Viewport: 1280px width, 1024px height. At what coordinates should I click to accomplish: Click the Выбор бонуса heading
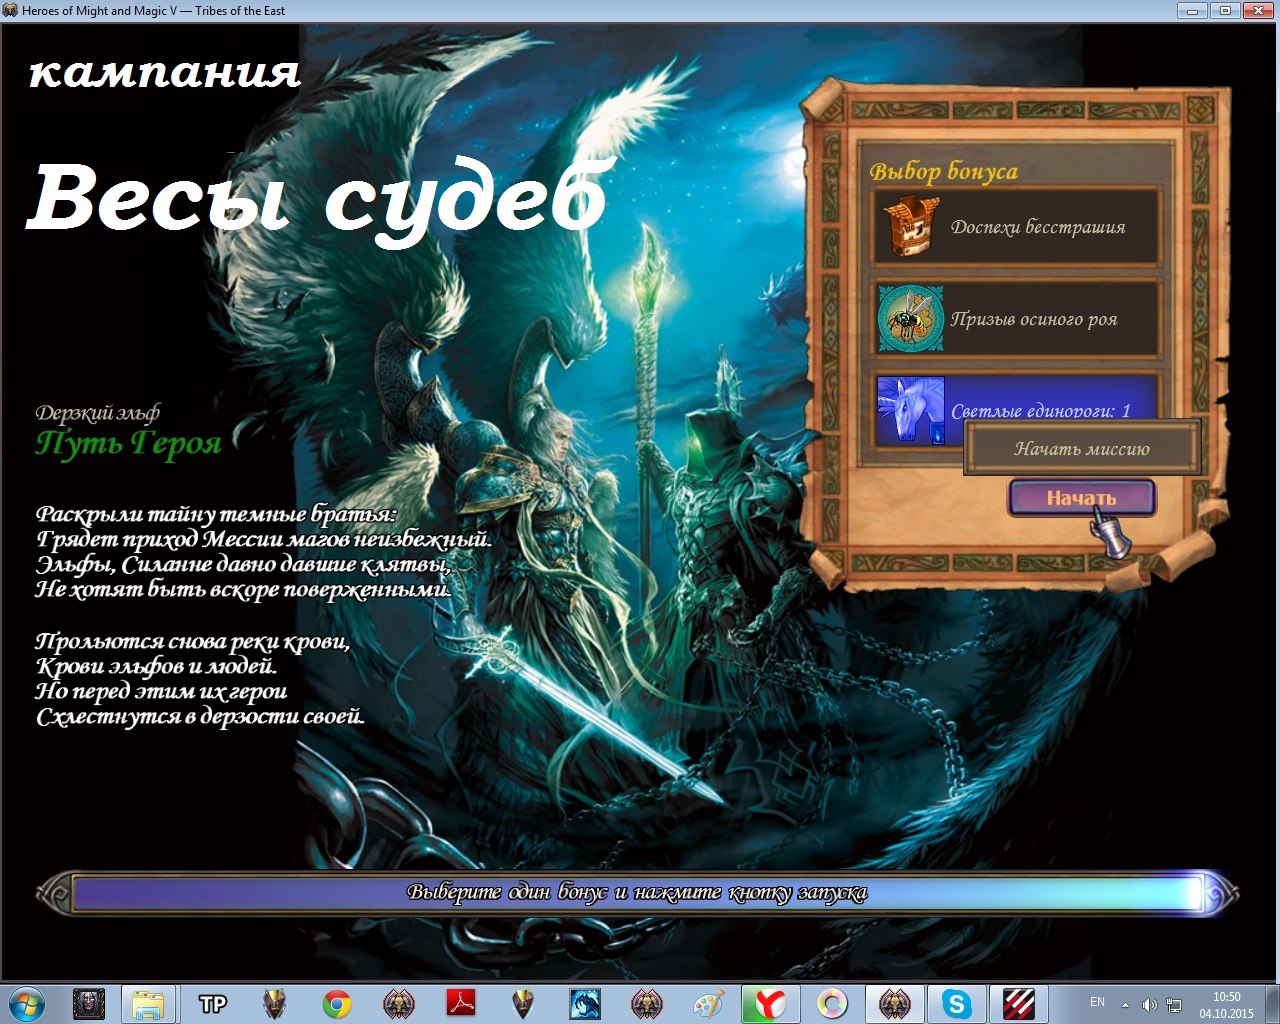pos(943,172)
